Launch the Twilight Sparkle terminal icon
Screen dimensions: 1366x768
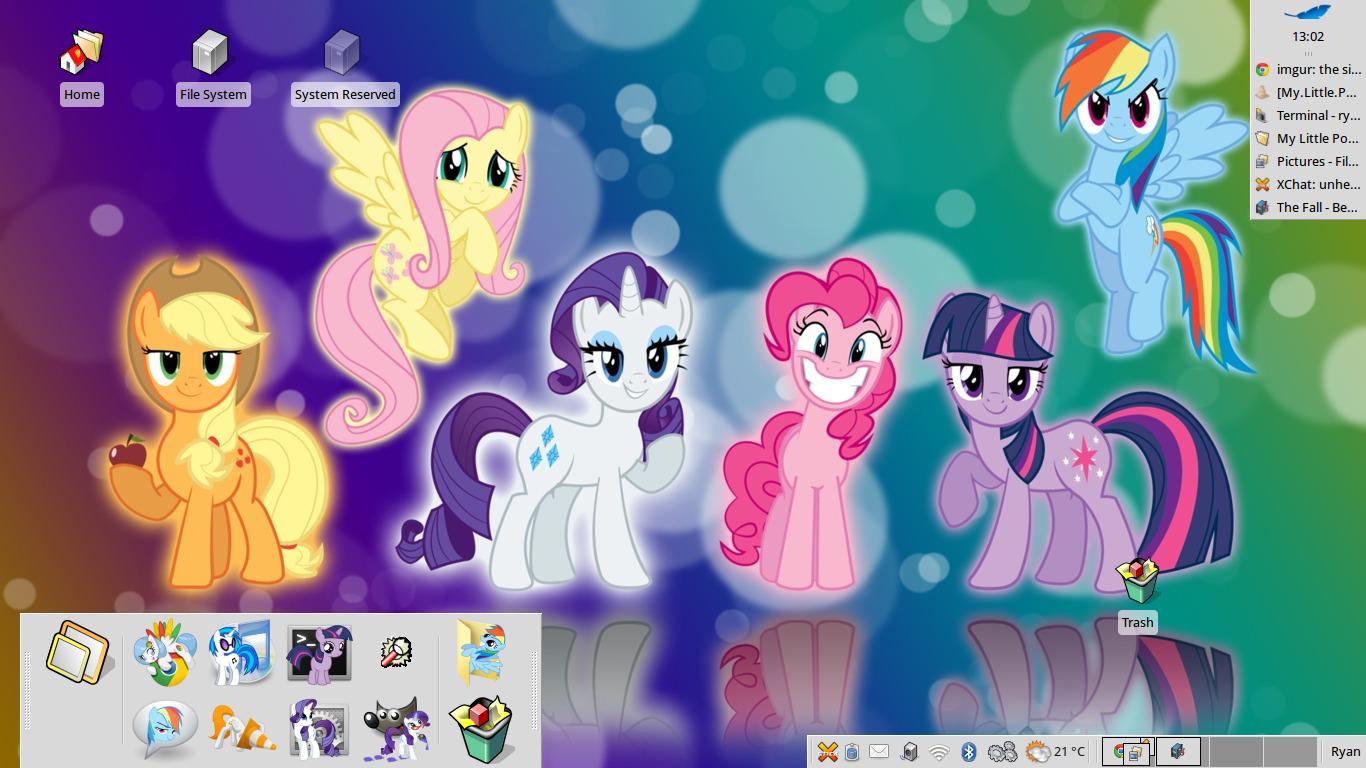tap(319, 654)
